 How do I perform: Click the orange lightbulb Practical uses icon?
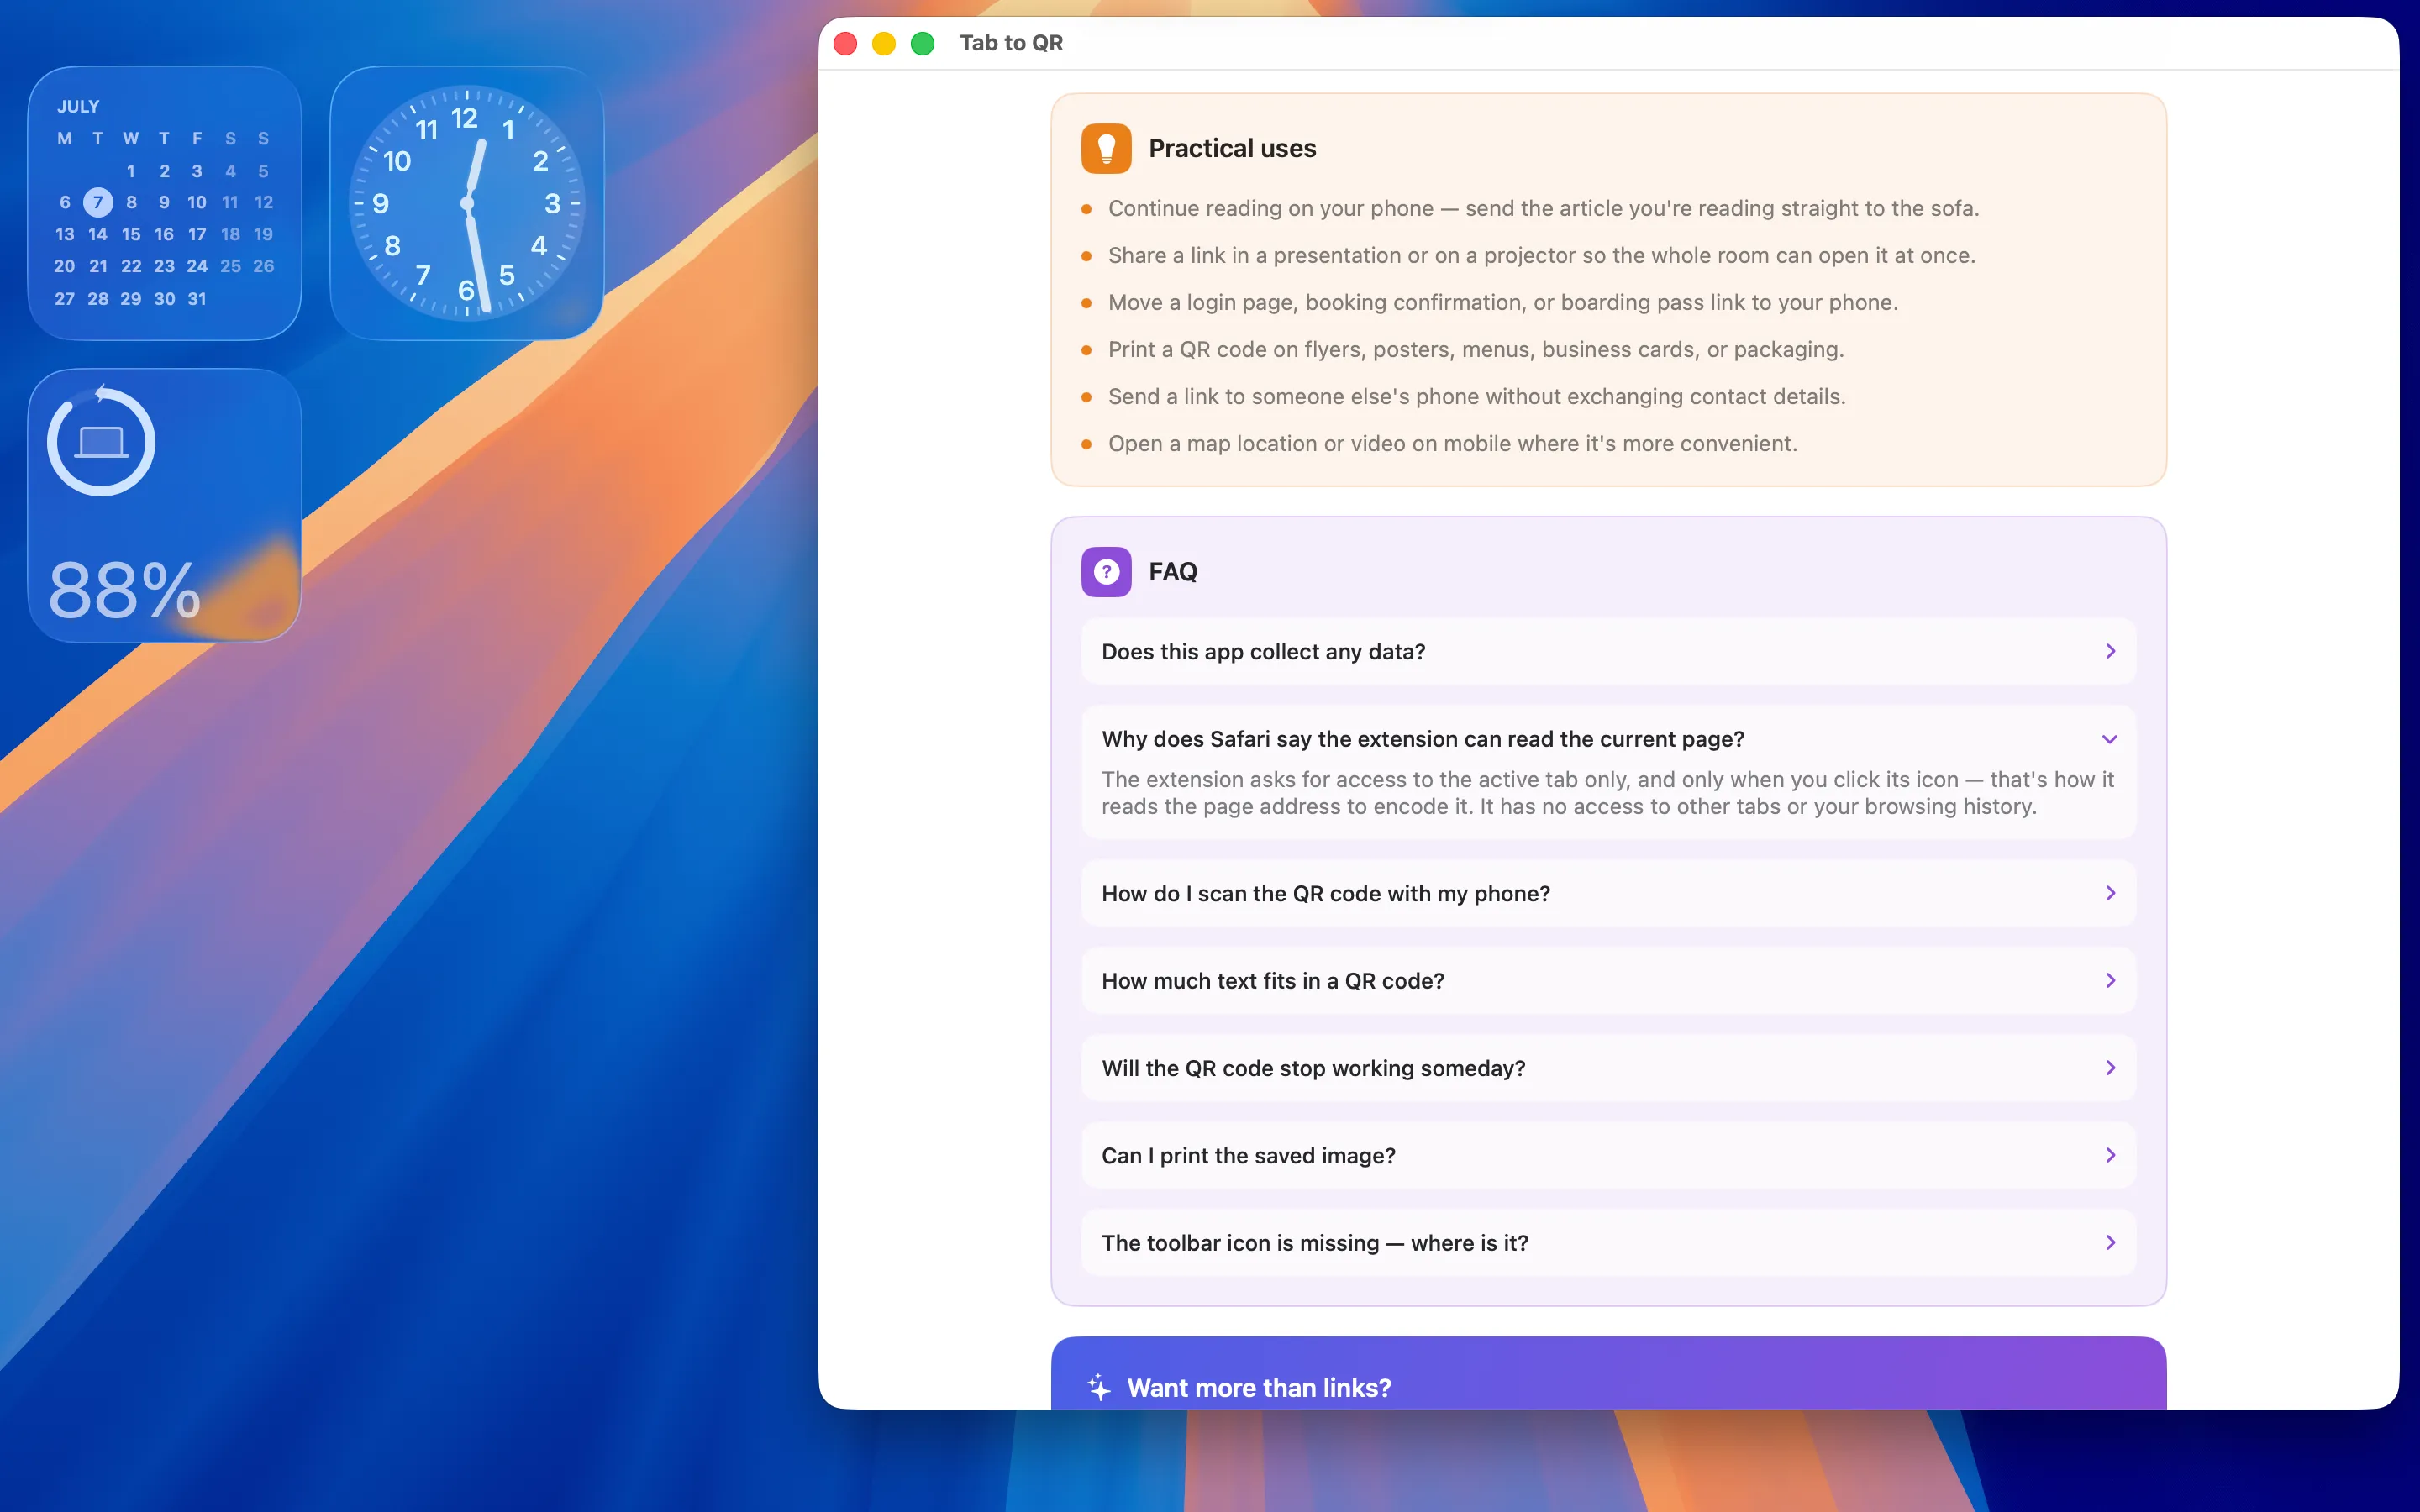pyautogui.click(x=1106, y=148)
